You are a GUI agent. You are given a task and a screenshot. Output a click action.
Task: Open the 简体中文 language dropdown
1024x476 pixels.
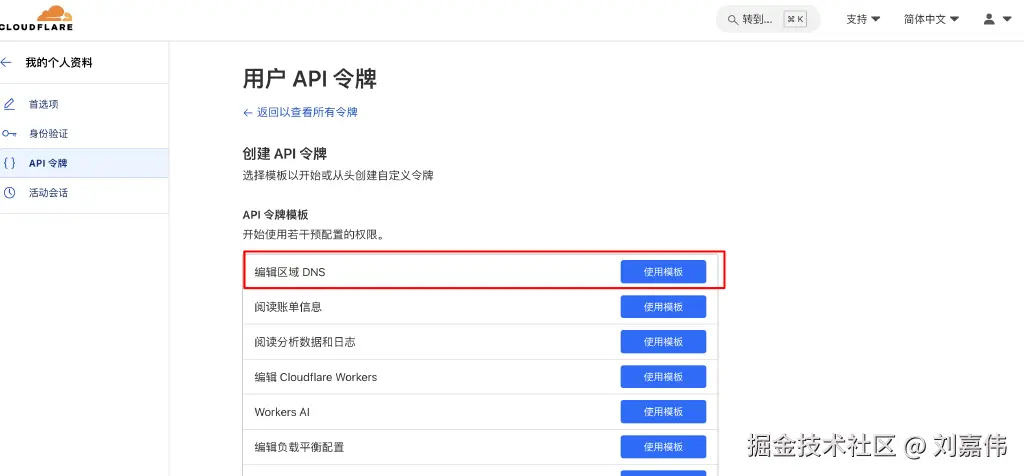tap(931, 20)
